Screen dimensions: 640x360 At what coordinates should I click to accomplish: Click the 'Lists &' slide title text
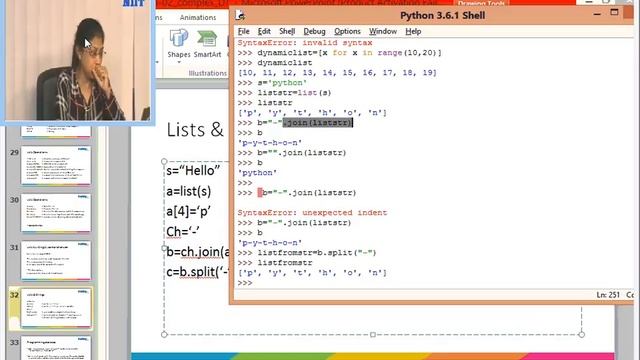(195, 130)
